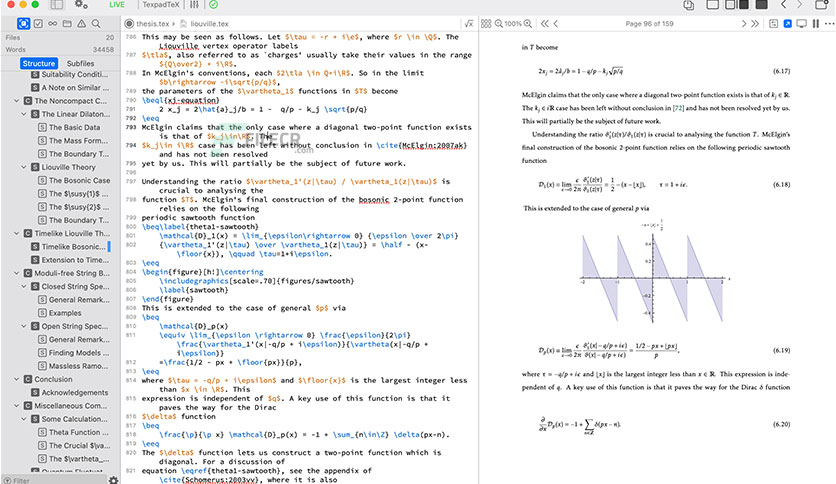Toggle the blue sync arrow button
Image resolution: width=836 pixels, height=484 pixels.
pyautogui.click(x=787, y=23)
